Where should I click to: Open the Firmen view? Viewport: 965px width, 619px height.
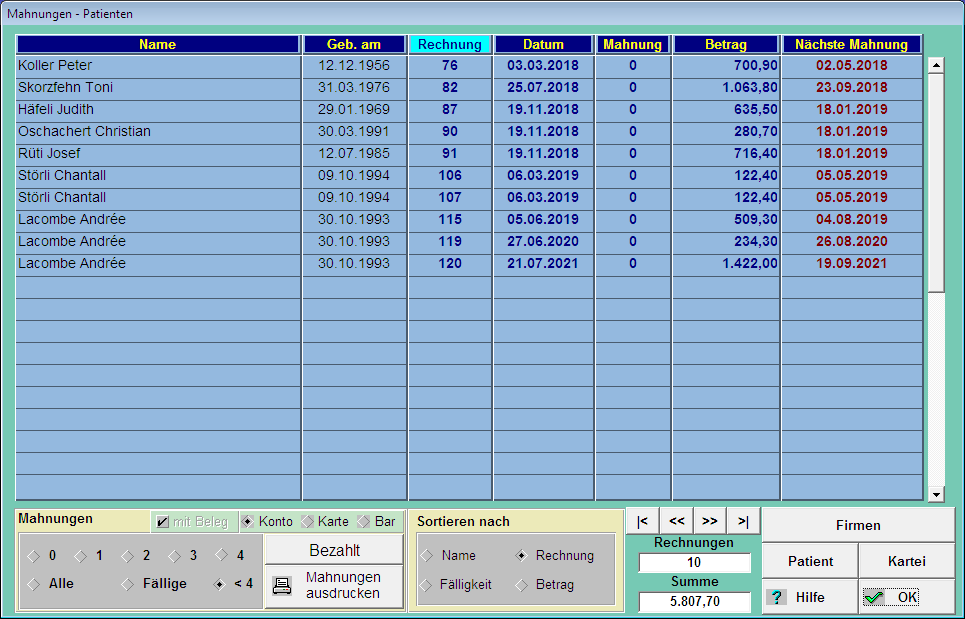(858, 525)
